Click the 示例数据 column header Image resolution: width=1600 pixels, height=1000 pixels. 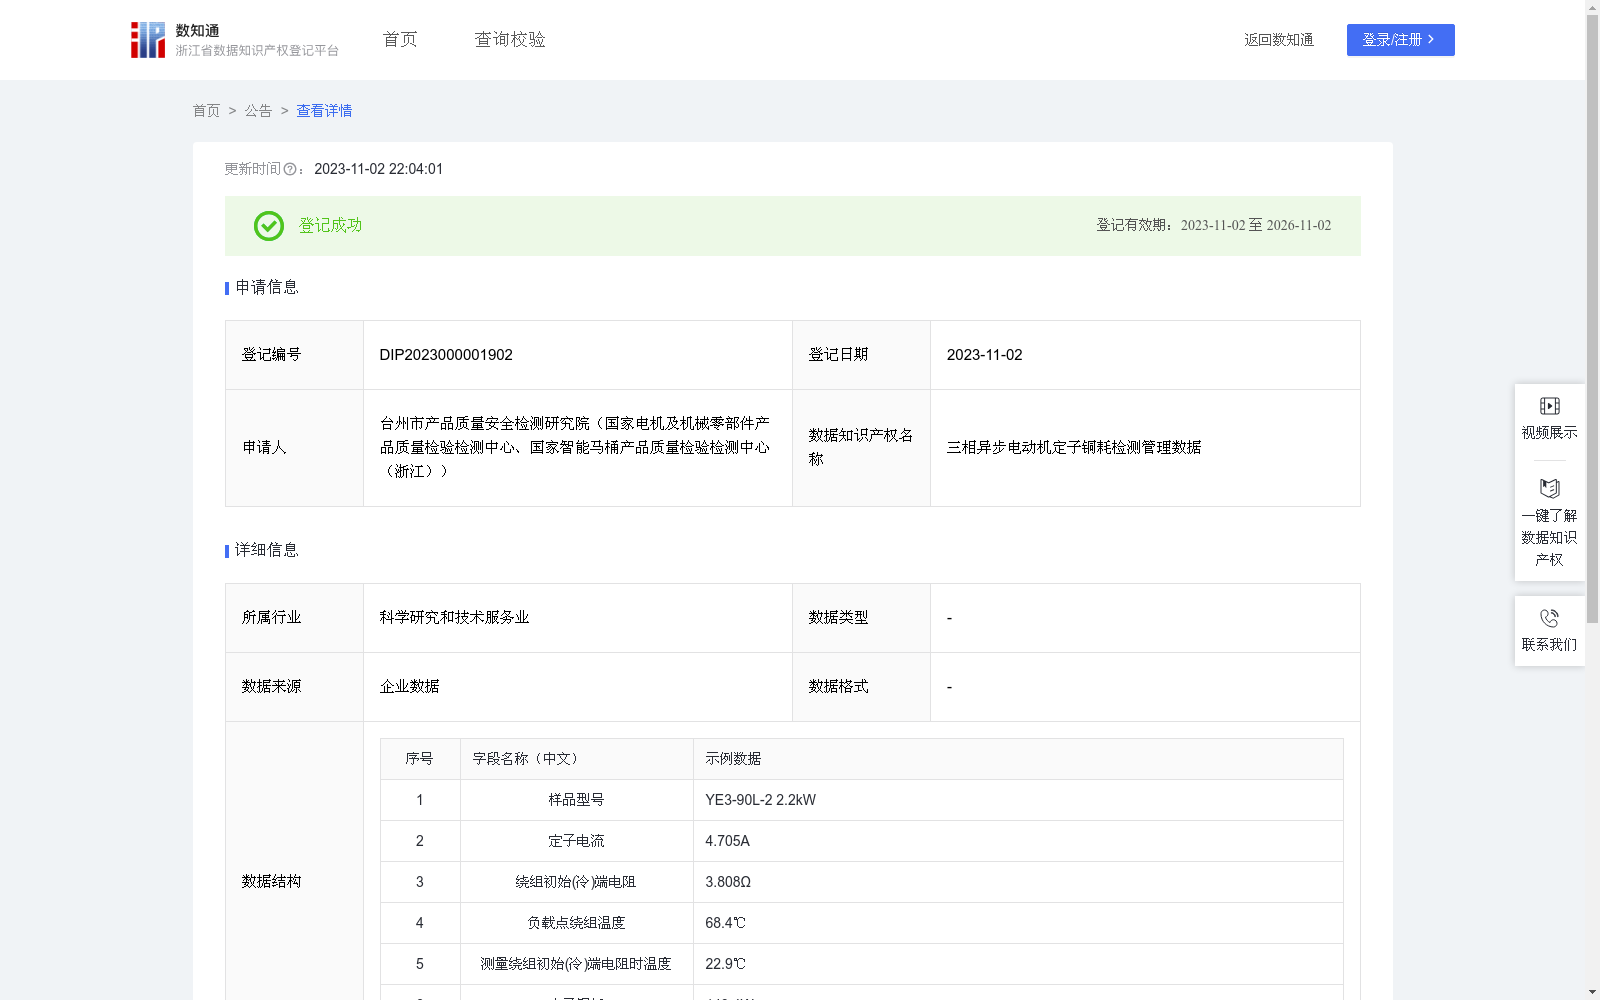[x=1018, y=759]
